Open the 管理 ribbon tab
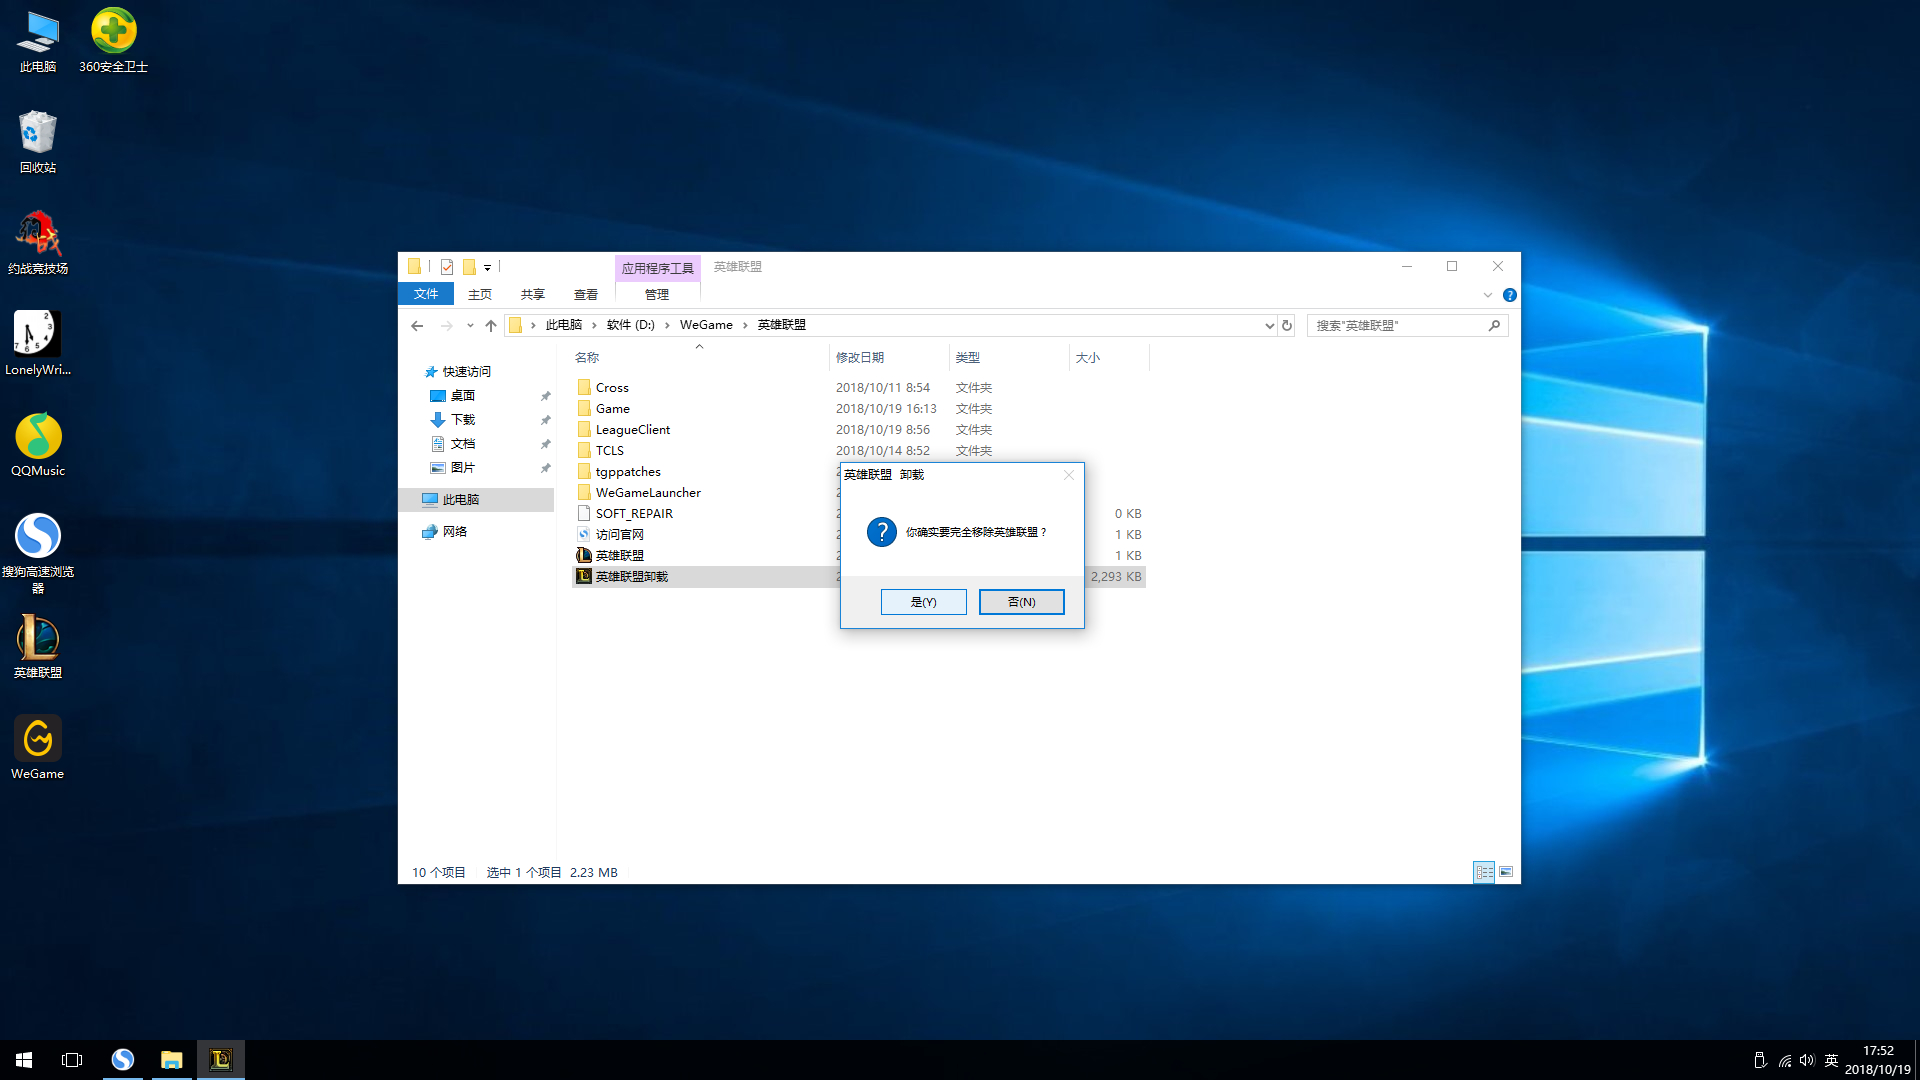 657,295
